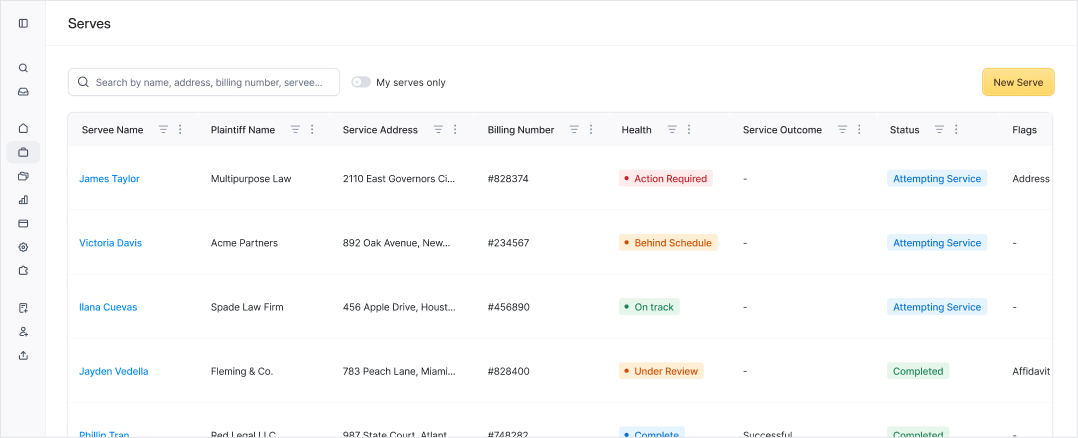Open Plaintiff Name column options menu
The height and width of the screenshot is (438, 1078).
click(x=312, y=130)
